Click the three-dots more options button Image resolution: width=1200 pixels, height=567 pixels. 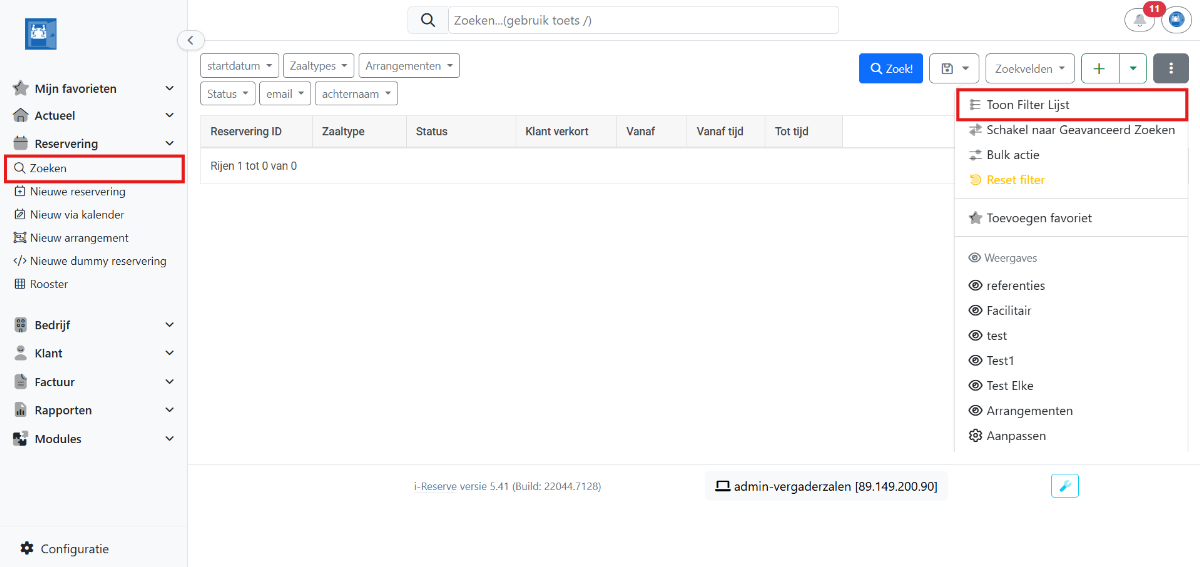pyautogui.click(x=1170, y=68)
